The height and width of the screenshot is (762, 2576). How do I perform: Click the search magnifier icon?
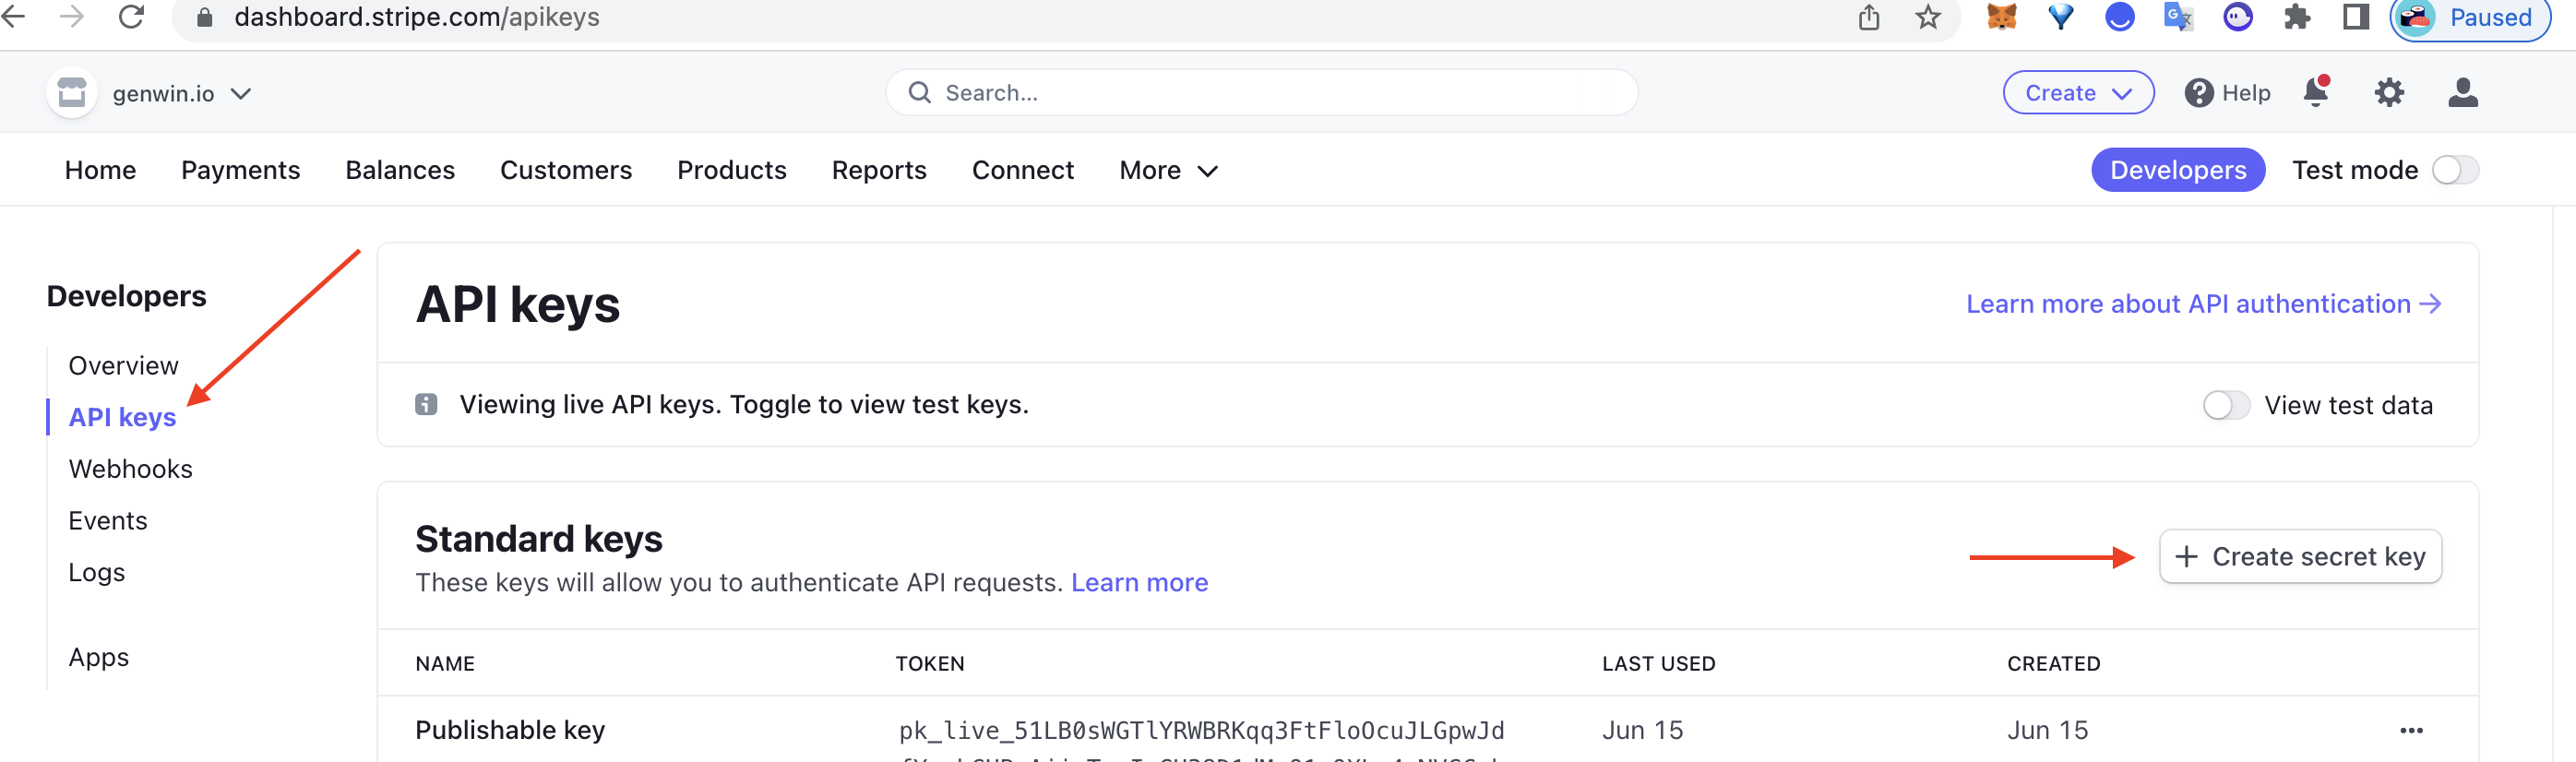919,93
